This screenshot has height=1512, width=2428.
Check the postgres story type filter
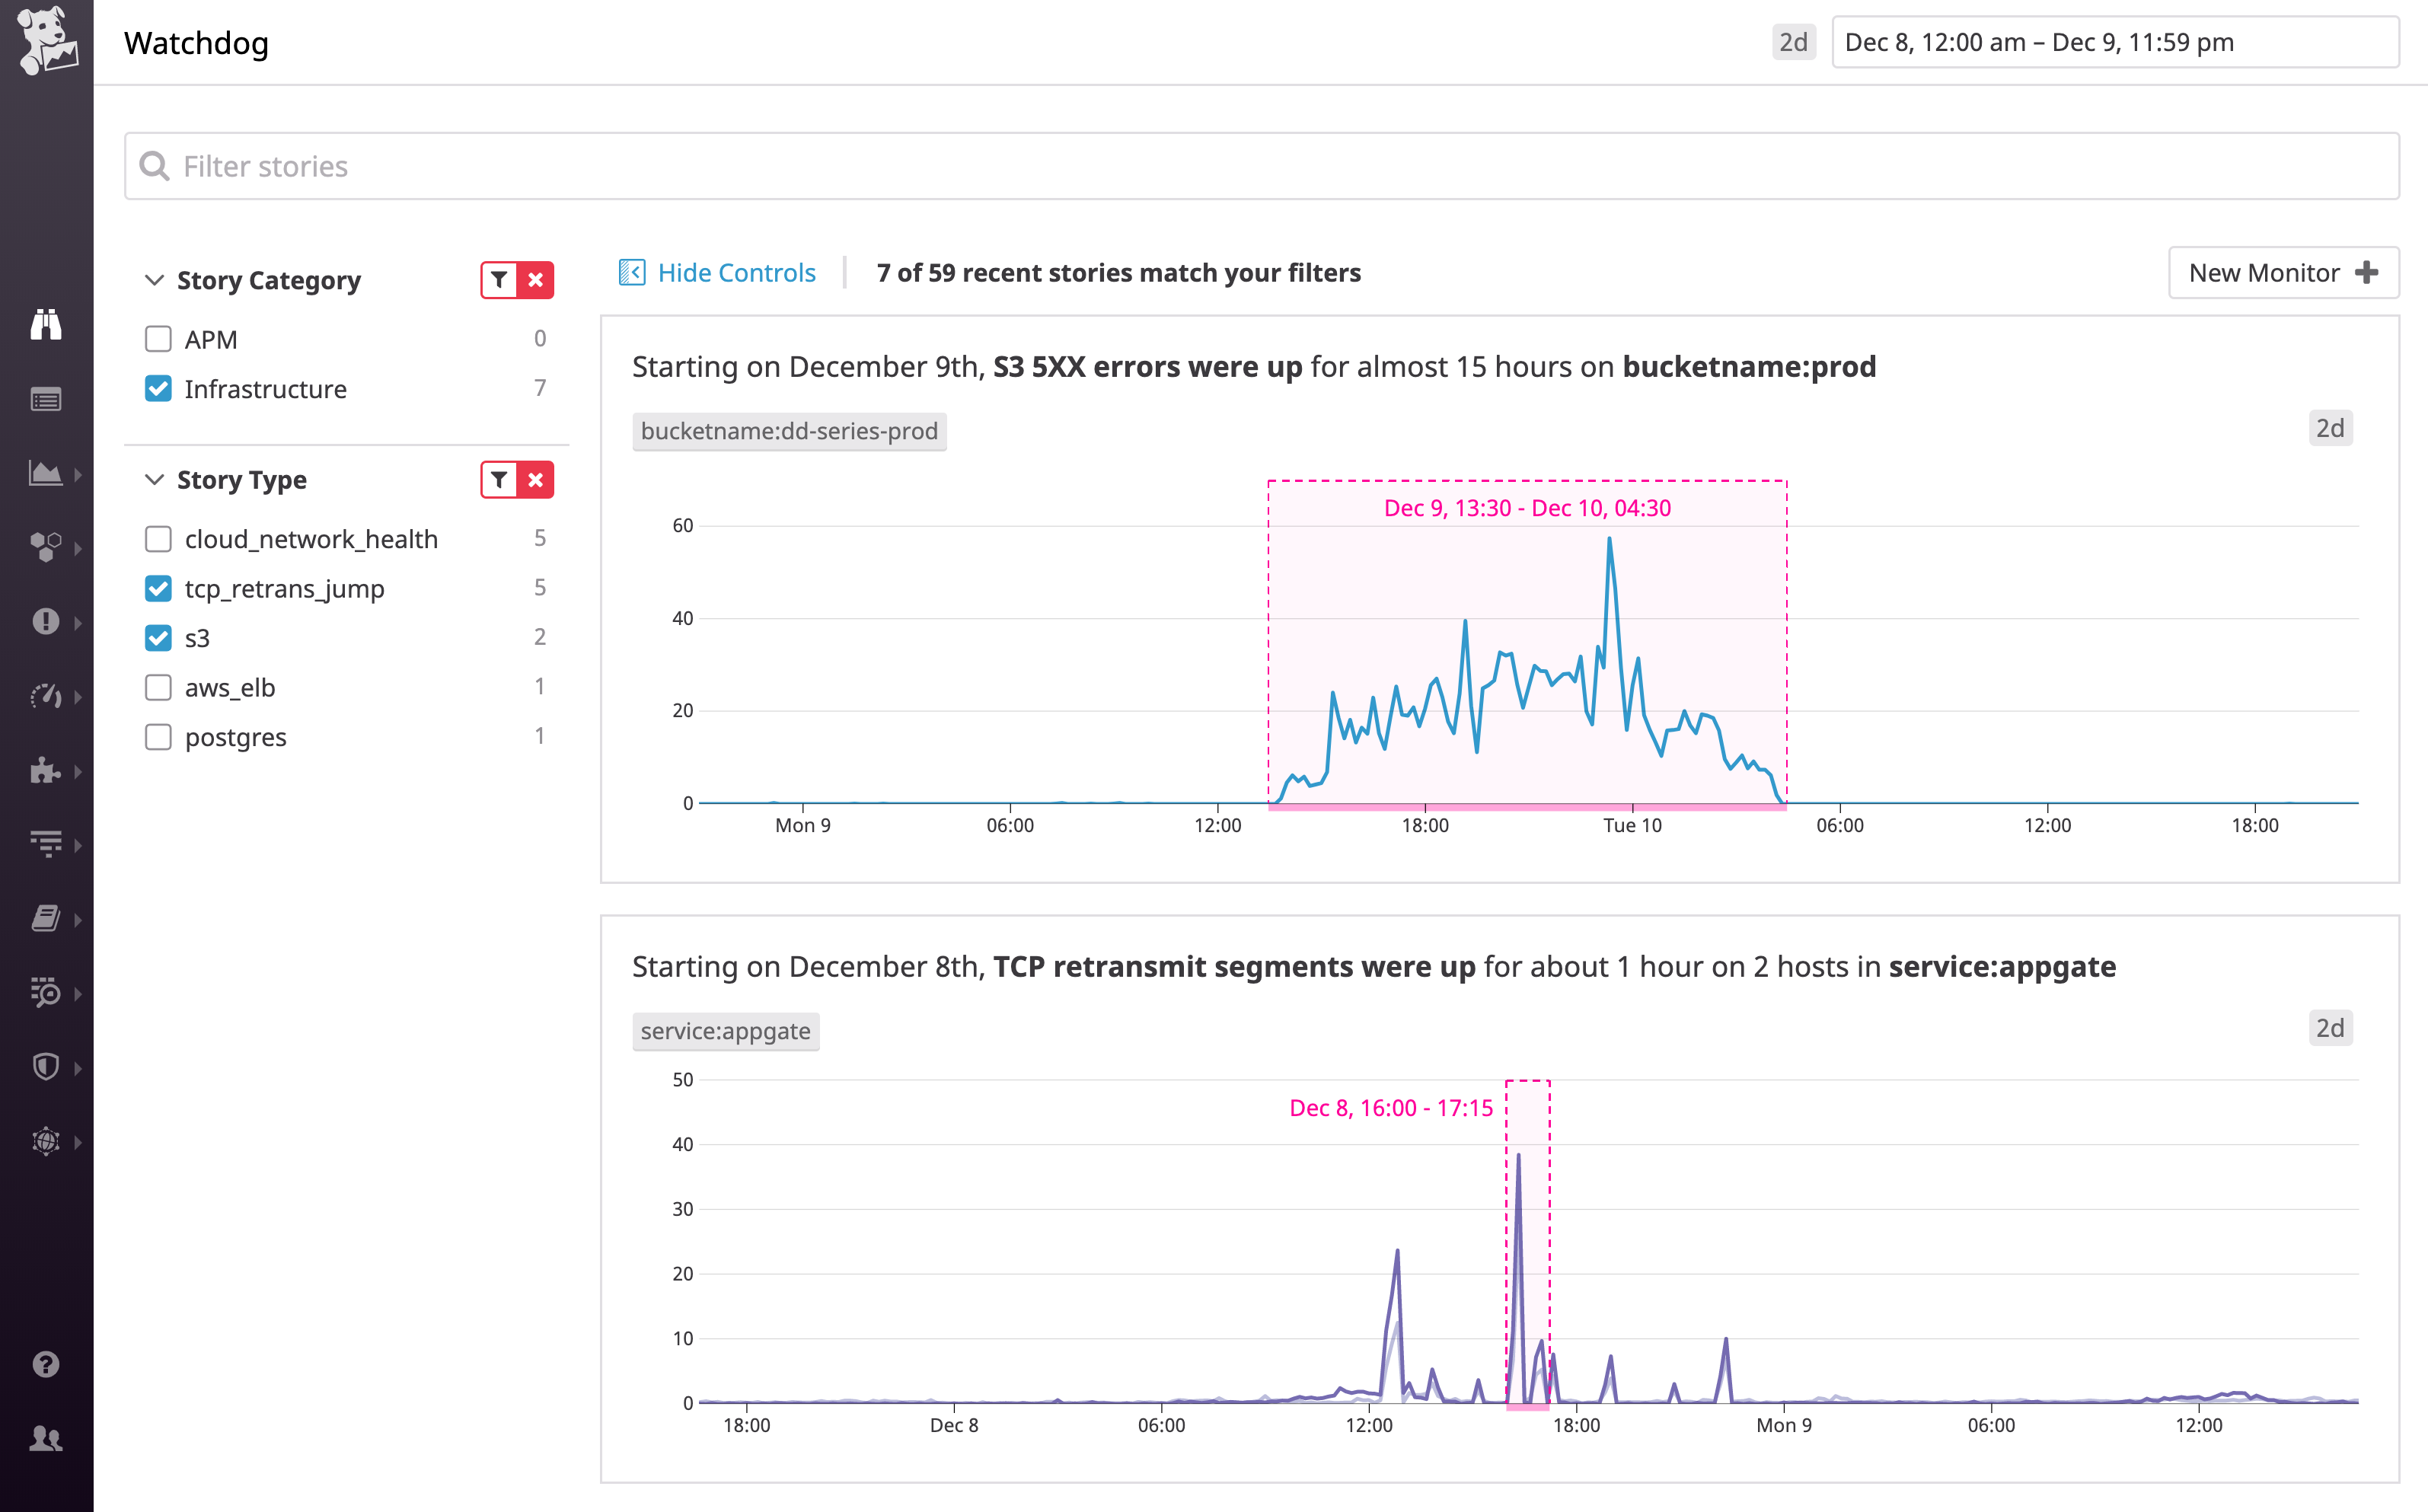tap(158, 737)
